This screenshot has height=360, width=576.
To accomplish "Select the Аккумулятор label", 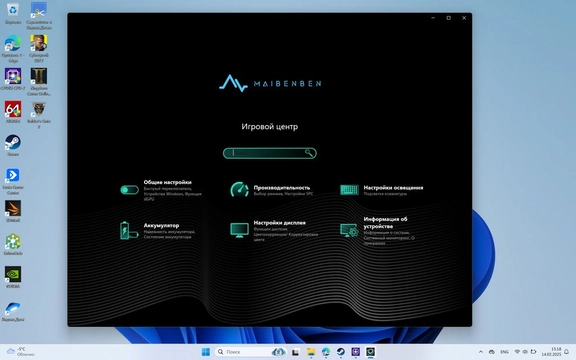I will (161, 226).
